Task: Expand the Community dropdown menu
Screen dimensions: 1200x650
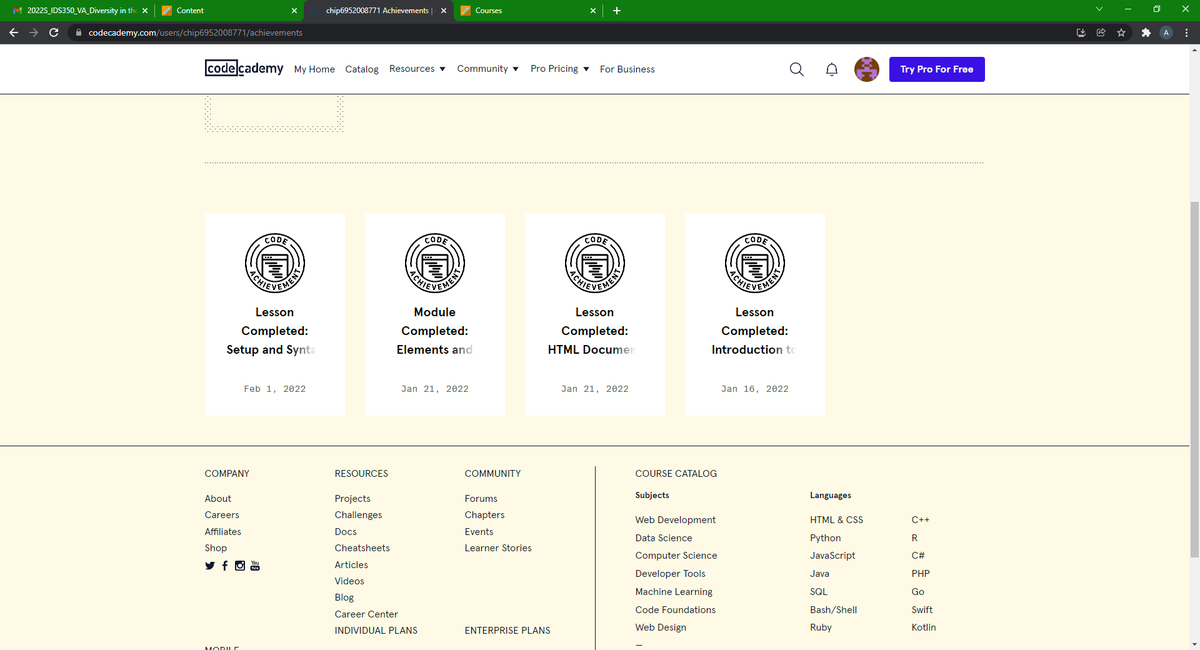Action: tap(488, 69)
